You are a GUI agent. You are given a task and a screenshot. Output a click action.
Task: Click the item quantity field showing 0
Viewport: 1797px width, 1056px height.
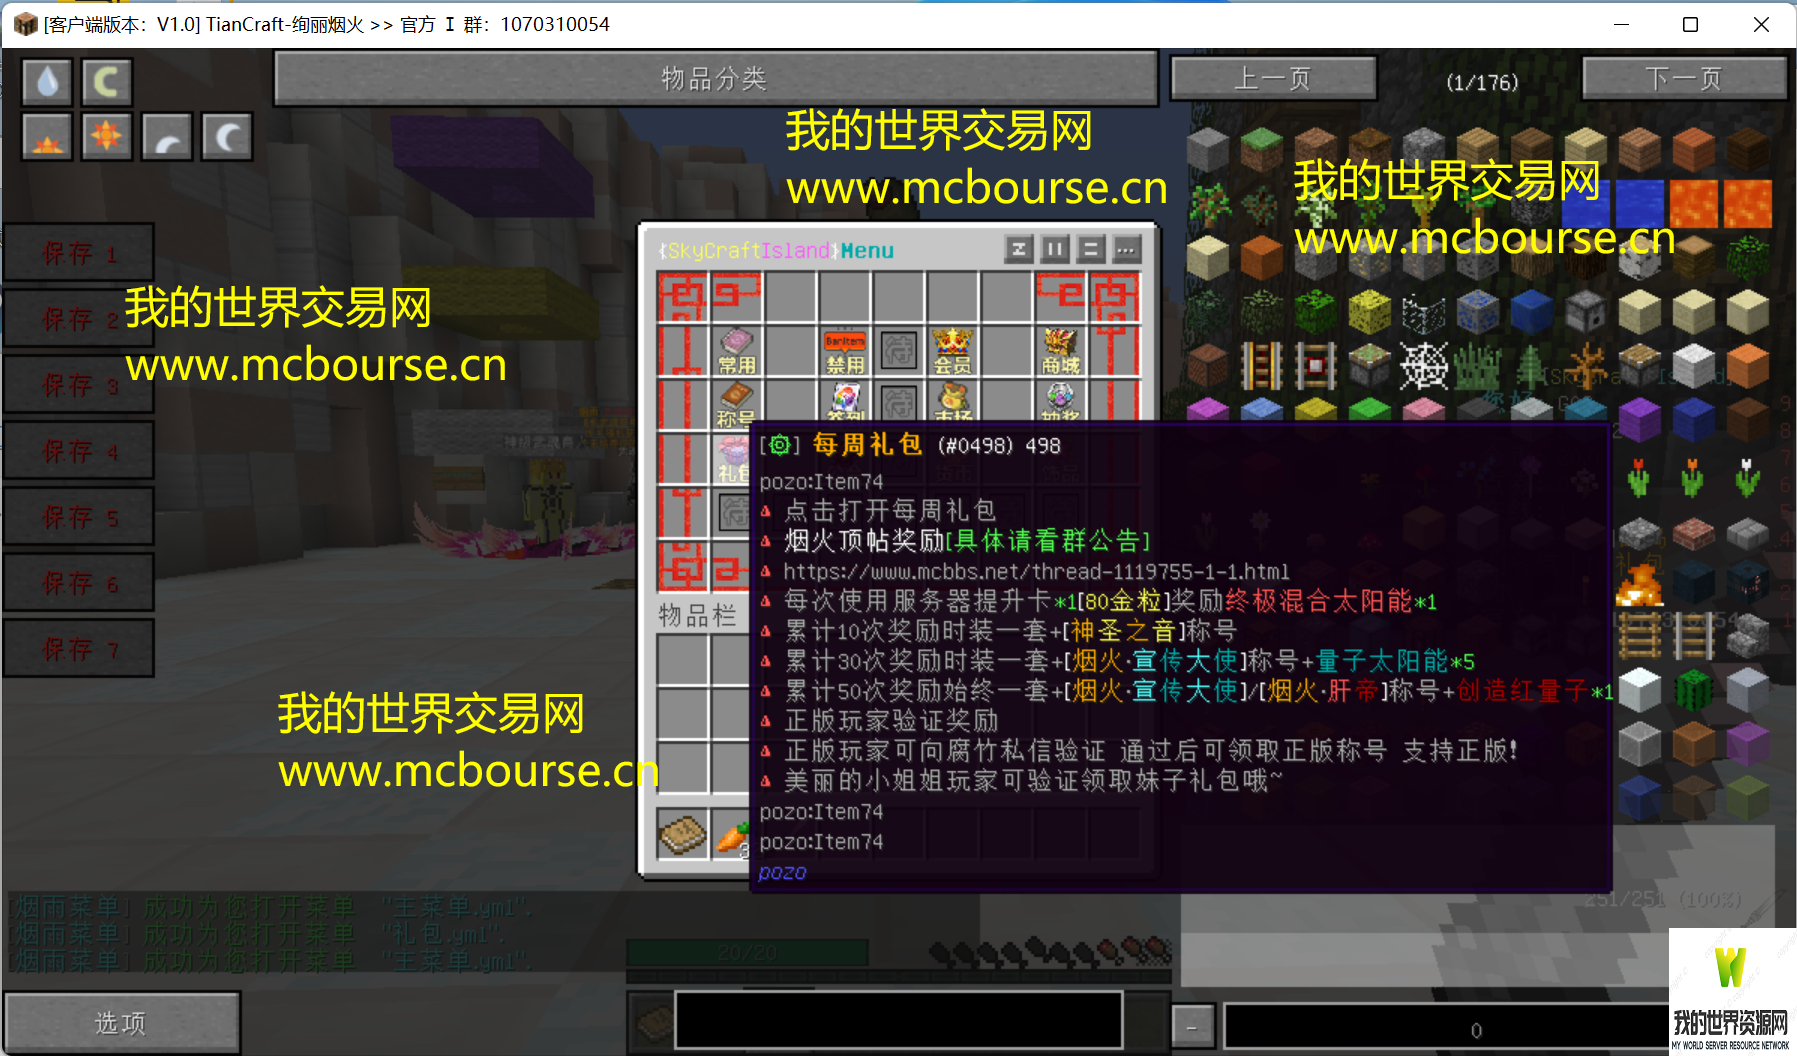pyautogui.click(x=1447, y=1028)
